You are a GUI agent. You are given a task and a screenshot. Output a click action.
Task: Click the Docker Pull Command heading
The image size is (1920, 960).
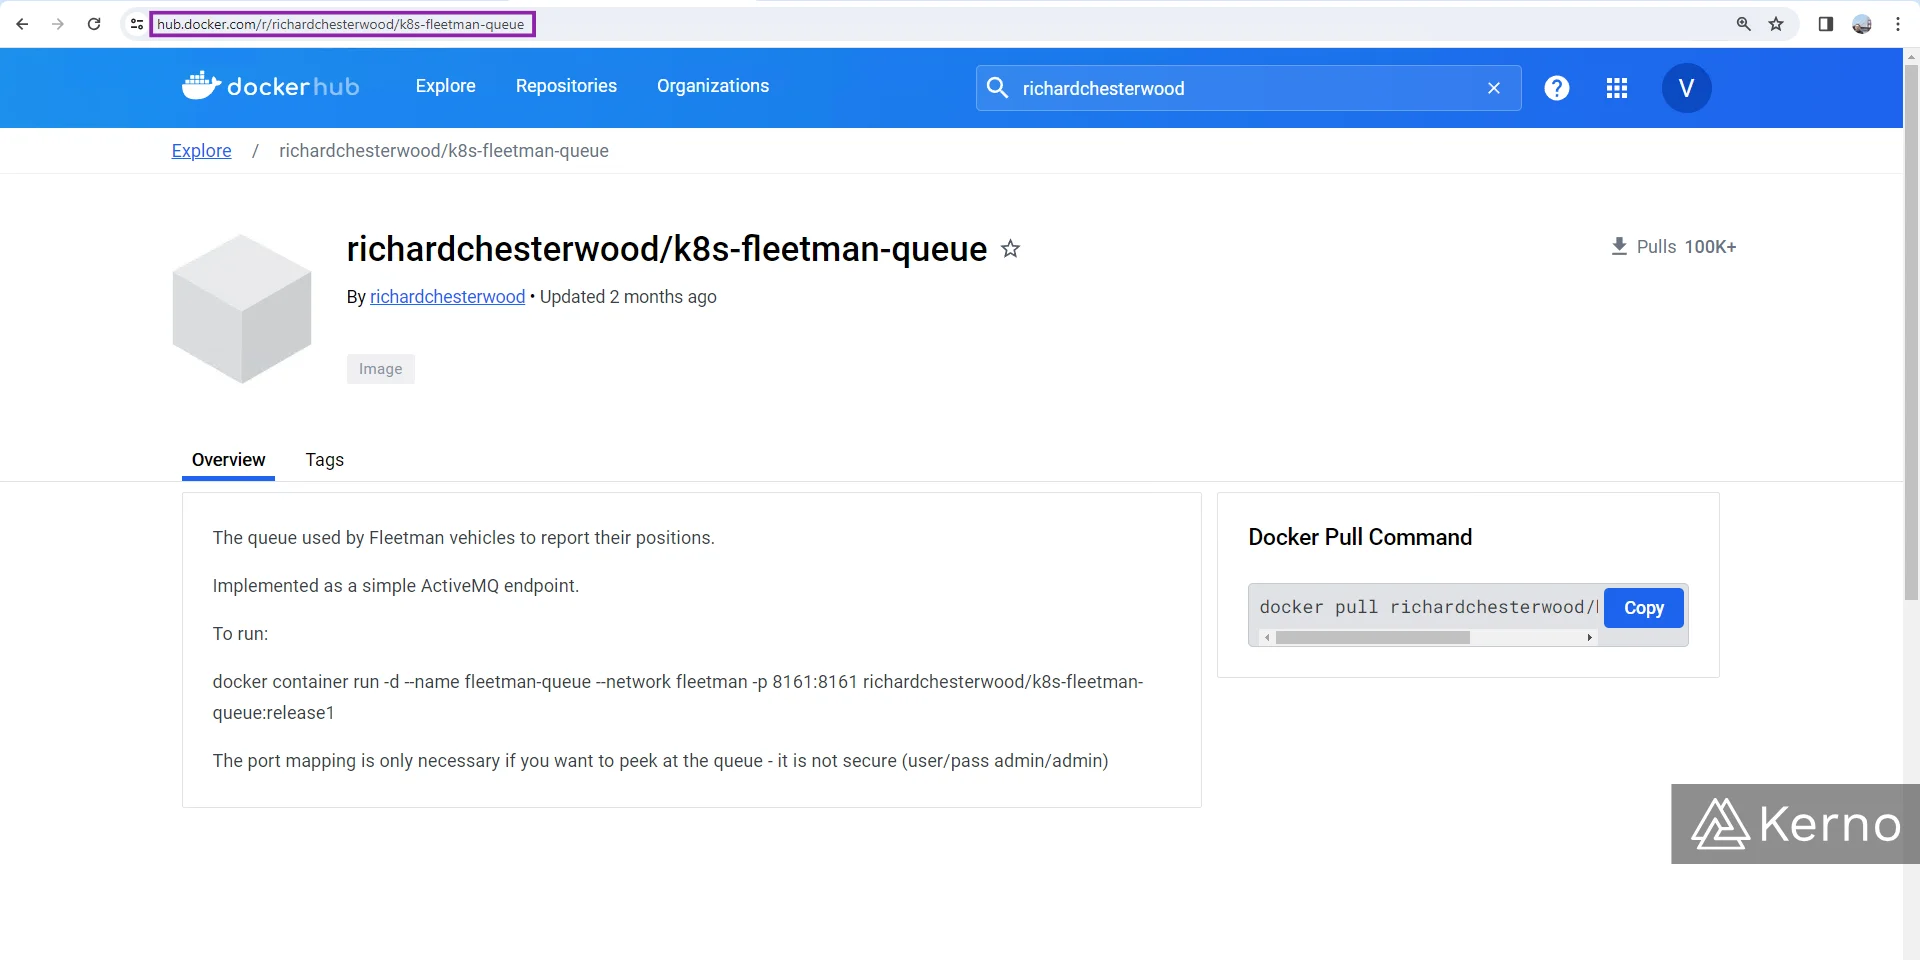1360,537
